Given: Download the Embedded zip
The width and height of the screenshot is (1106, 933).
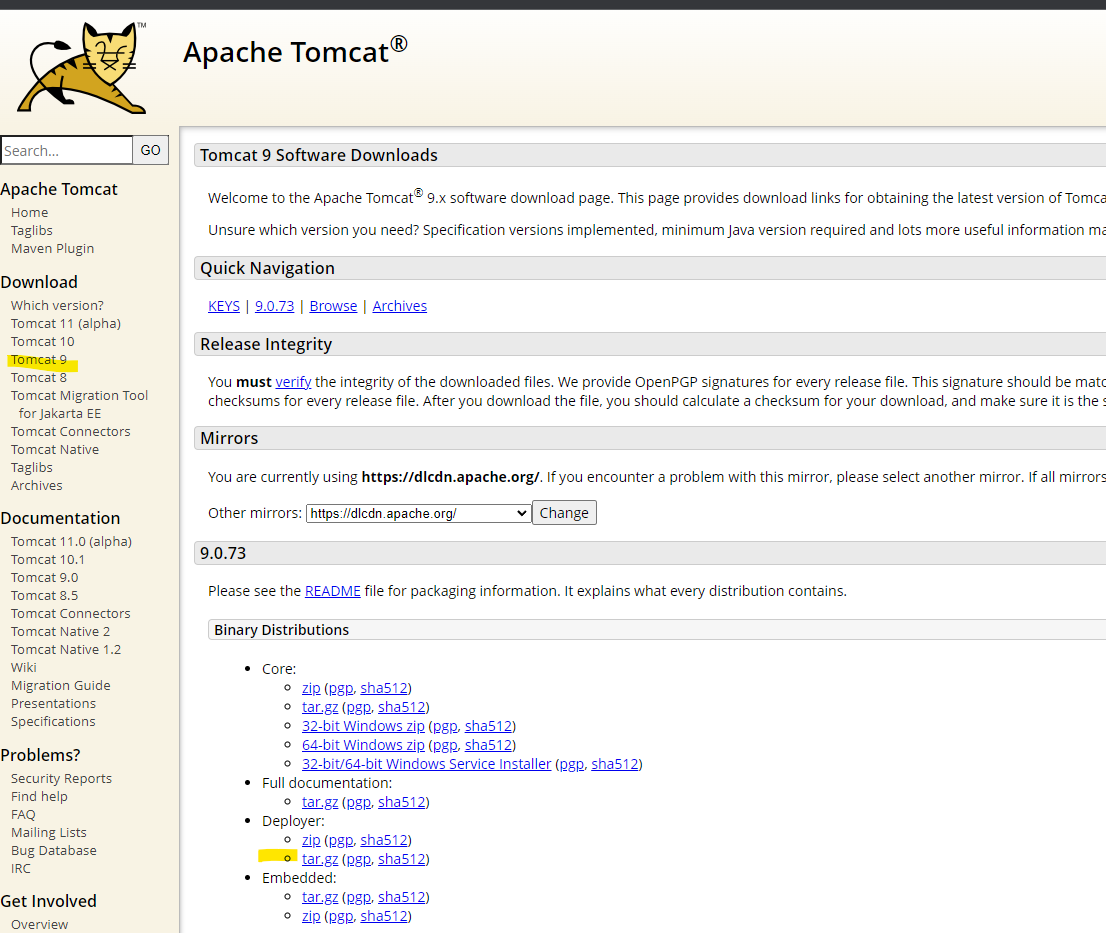Looking at the screenshot, I should pos(311,916).
